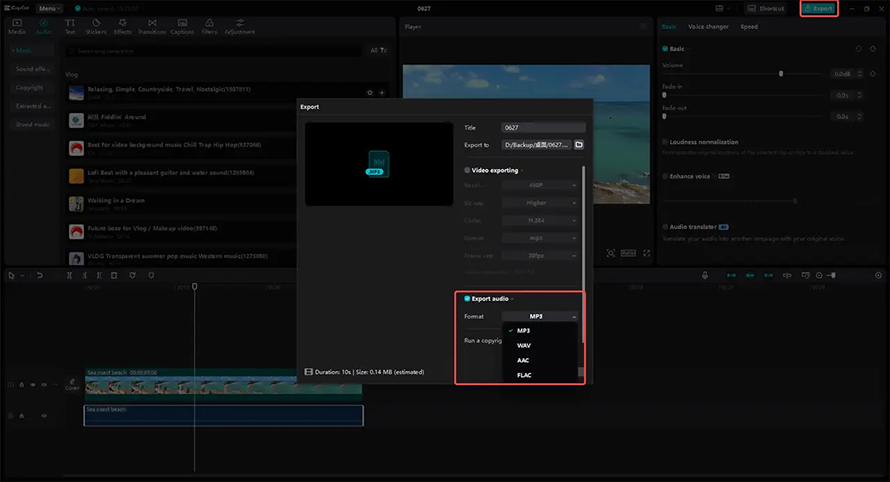Expand the Codec H.264 dropdown
Viewport: 890px width, 482px height.
(x=540, y=220)
